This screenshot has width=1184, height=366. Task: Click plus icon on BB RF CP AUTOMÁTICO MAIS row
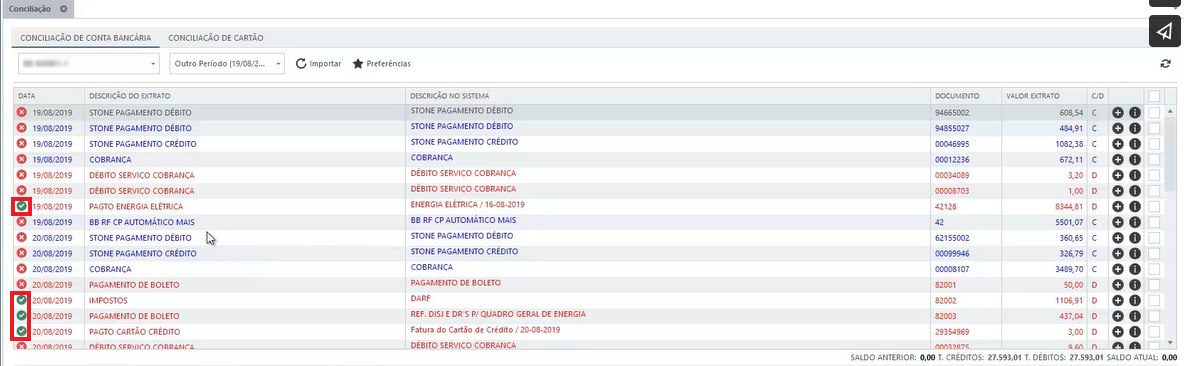click(x=1118, y=222)
